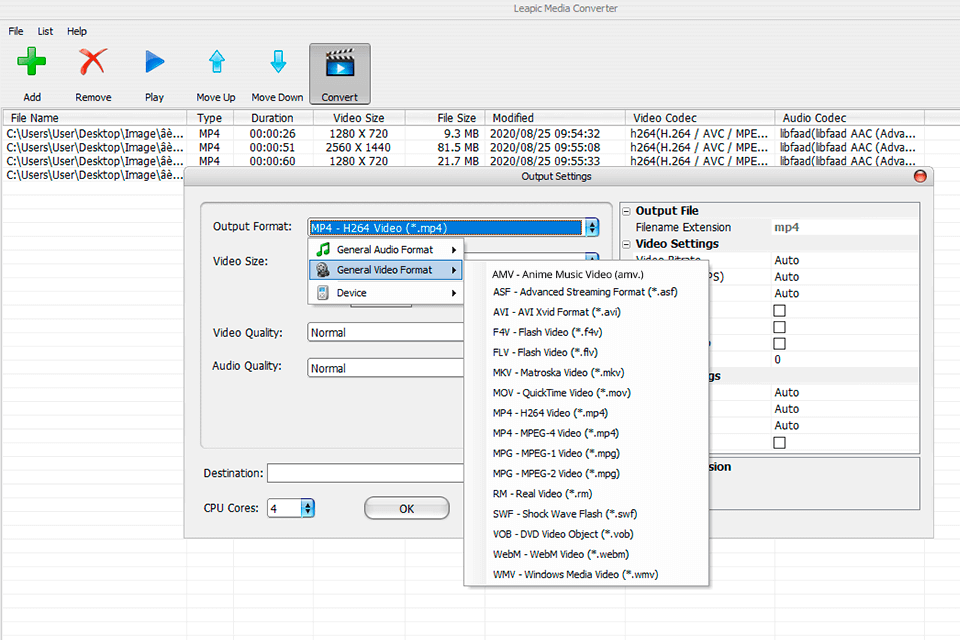Collapse the Output File section
The width and height of the screenshot is (960, 640).
pyautogui.click(x=626, y=211)
